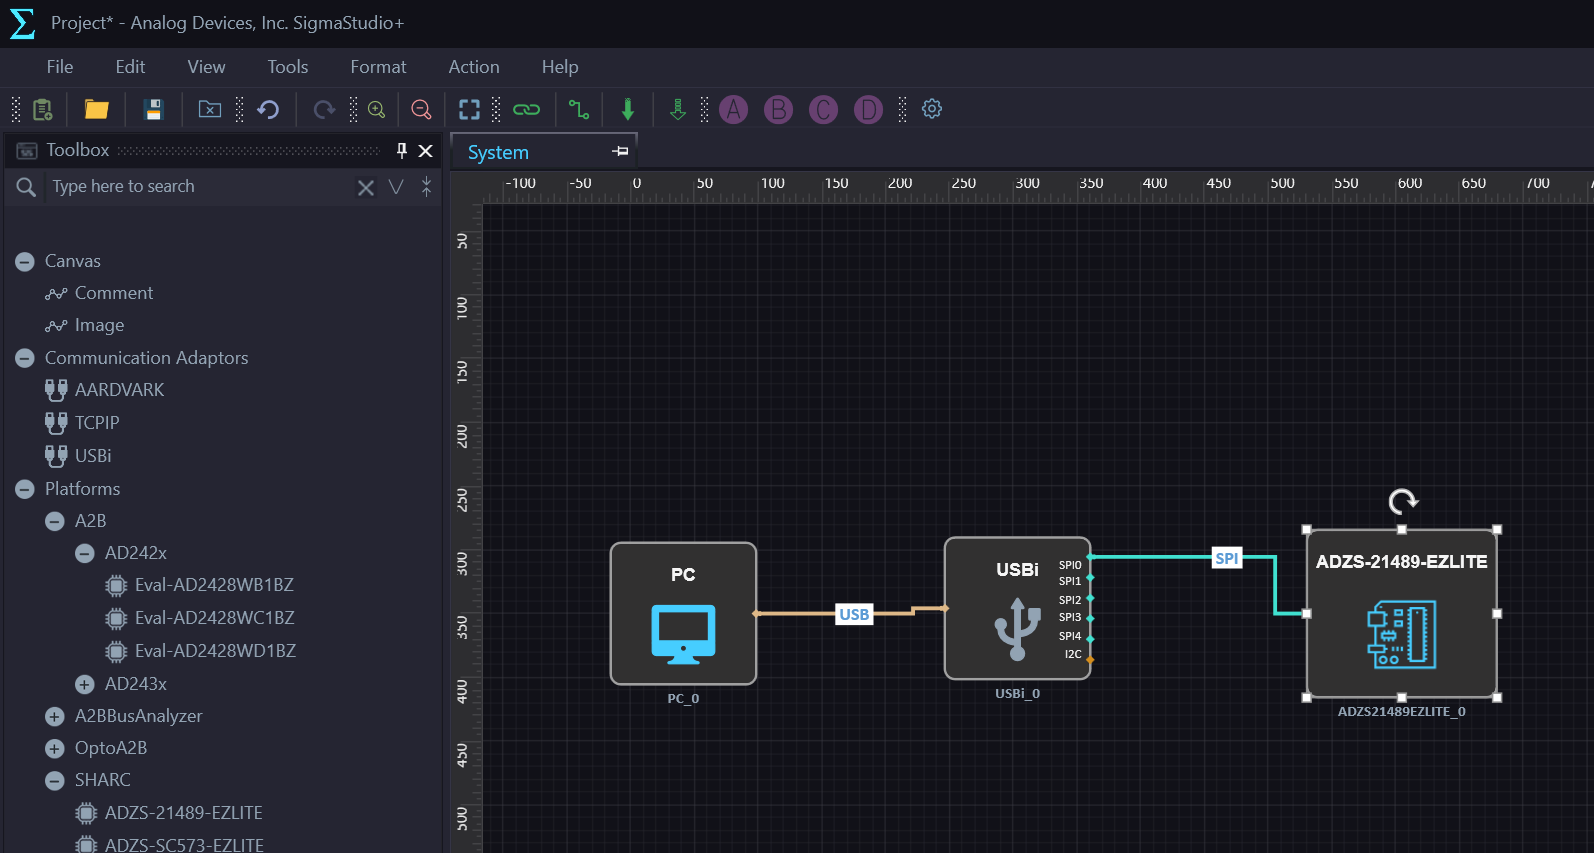Click the SPI connection label
This screenshot has height=853, width=1594.
click(x=1227, y=558)
